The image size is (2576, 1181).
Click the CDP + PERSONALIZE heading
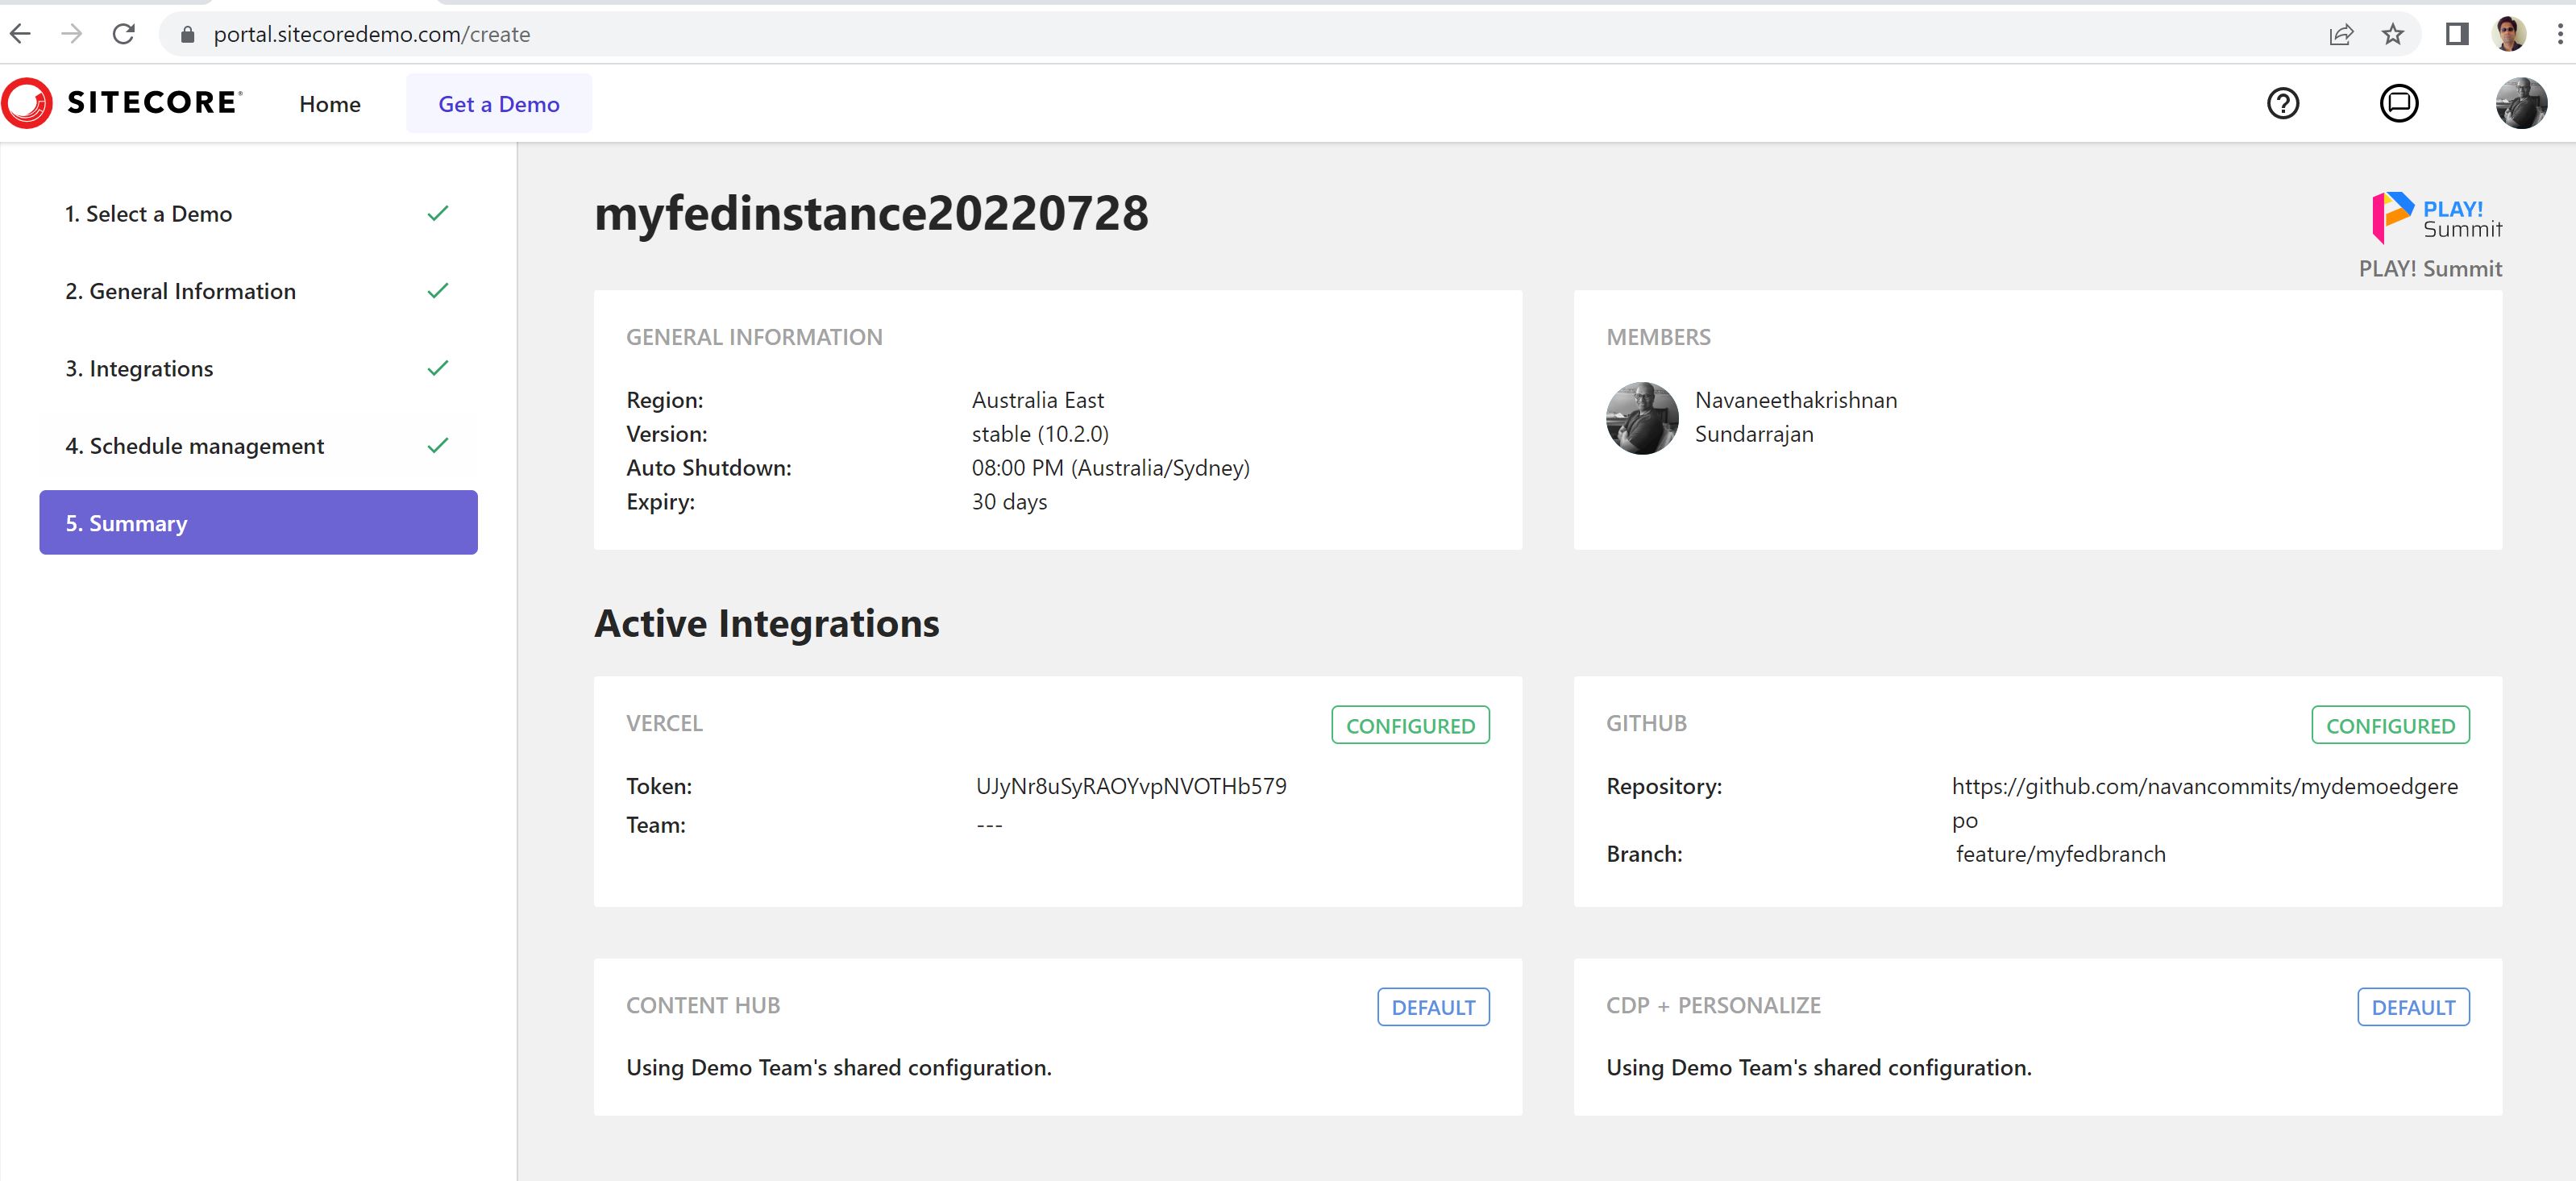pos(1713,1005)
